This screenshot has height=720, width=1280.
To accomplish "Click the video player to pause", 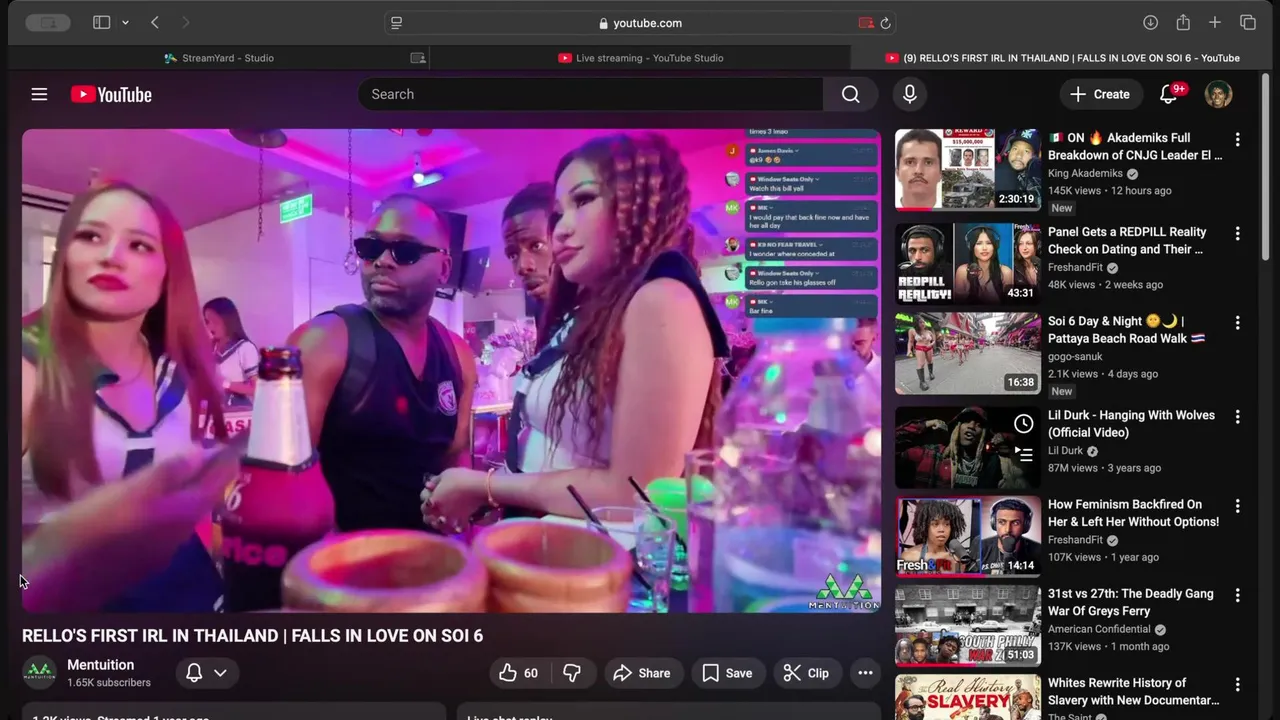I will point(451,370).
